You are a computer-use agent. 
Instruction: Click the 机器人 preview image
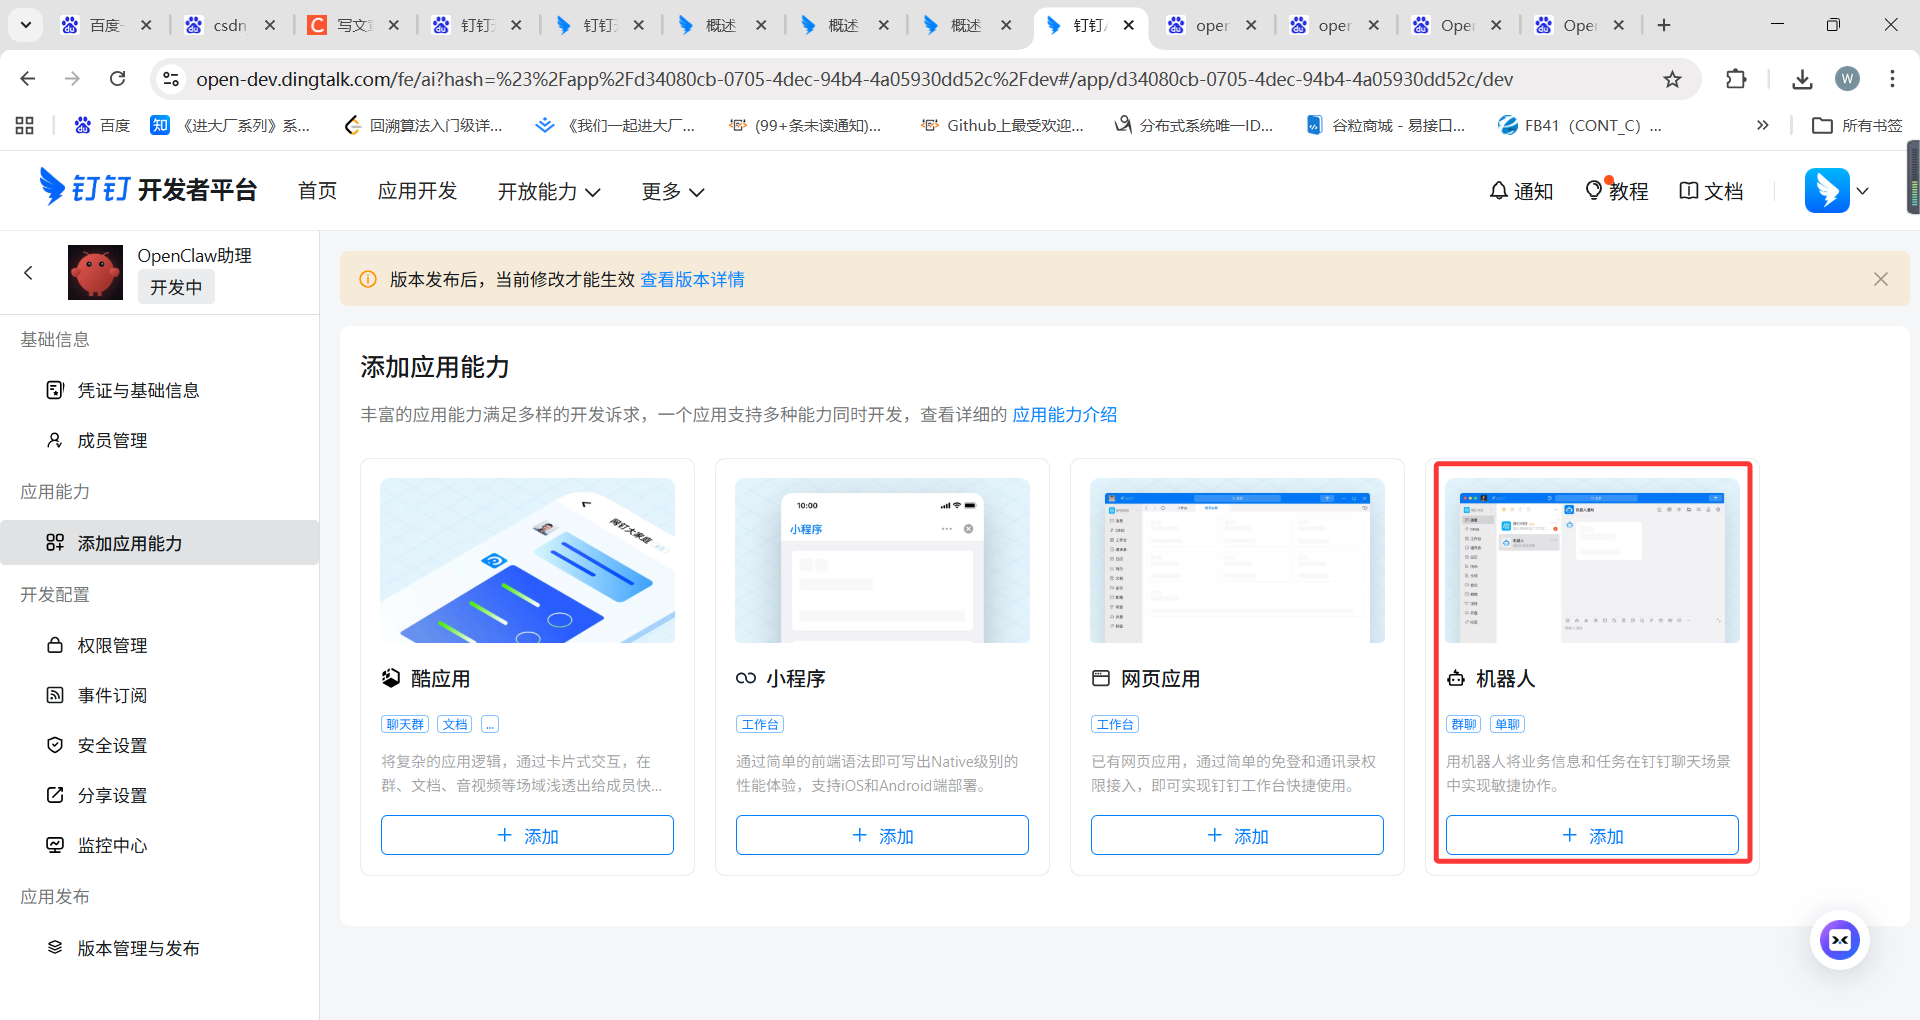[1592, 560]
